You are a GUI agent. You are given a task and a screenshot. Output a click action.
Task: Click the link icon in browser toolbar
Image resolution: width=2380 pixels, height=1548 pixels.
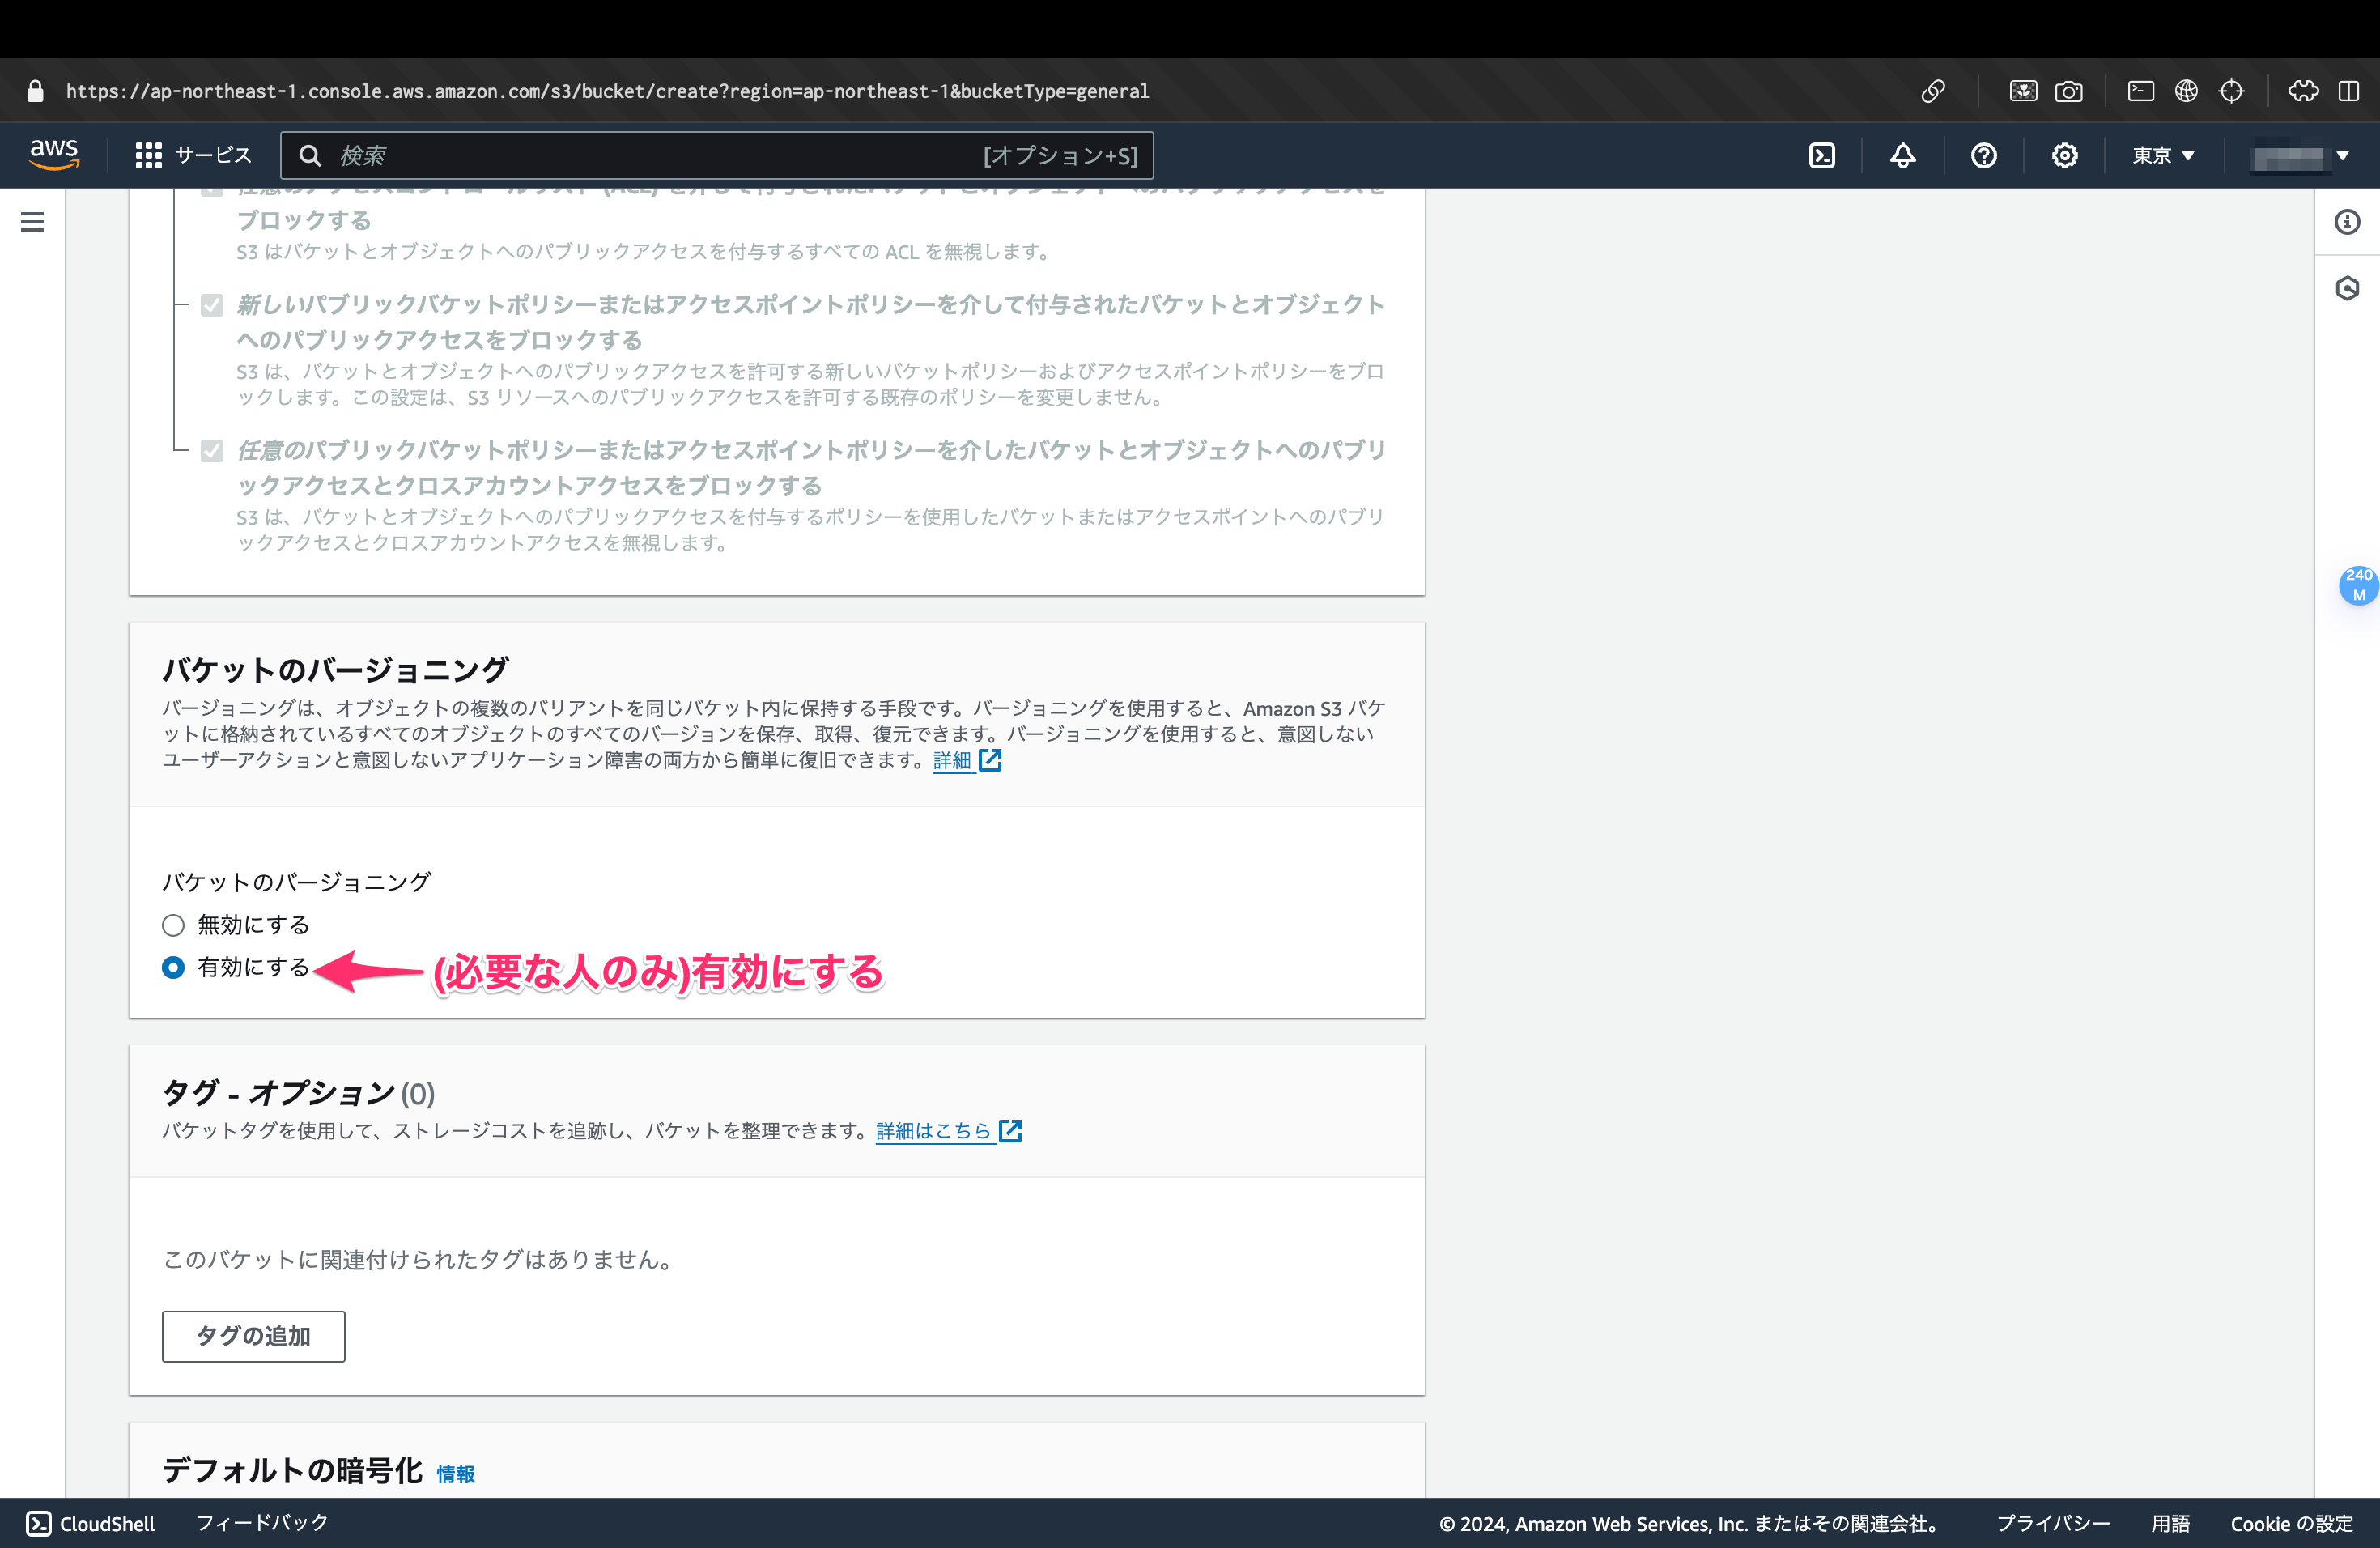pyautogui.click(x=1932, y=90)
